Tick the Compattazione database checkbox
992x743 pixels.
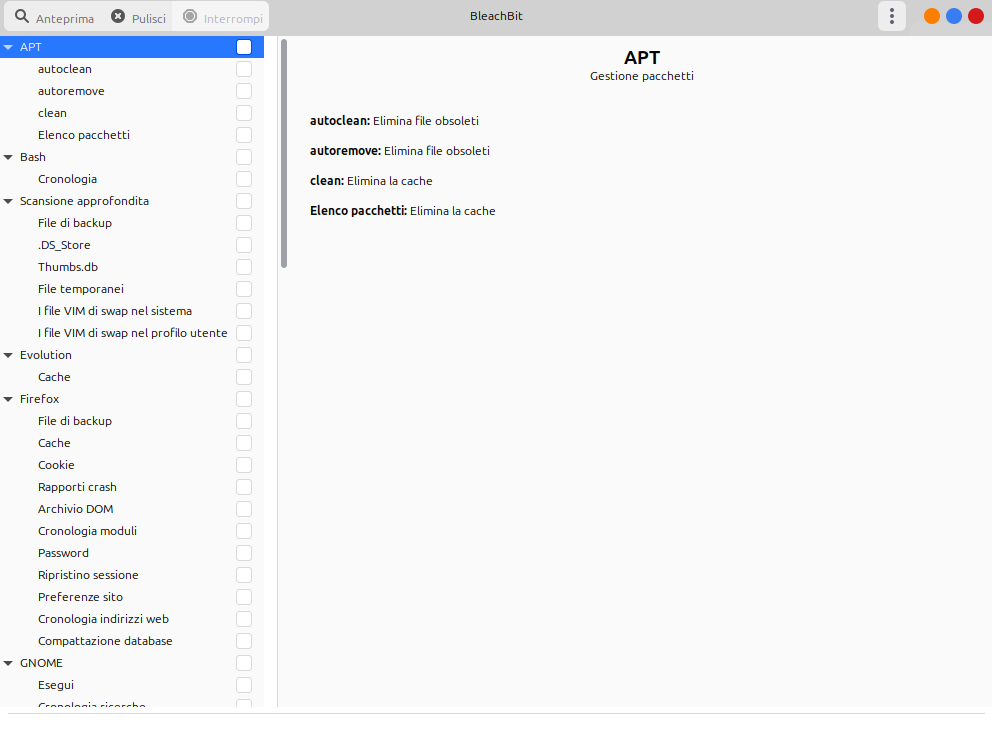click(244, 641)
